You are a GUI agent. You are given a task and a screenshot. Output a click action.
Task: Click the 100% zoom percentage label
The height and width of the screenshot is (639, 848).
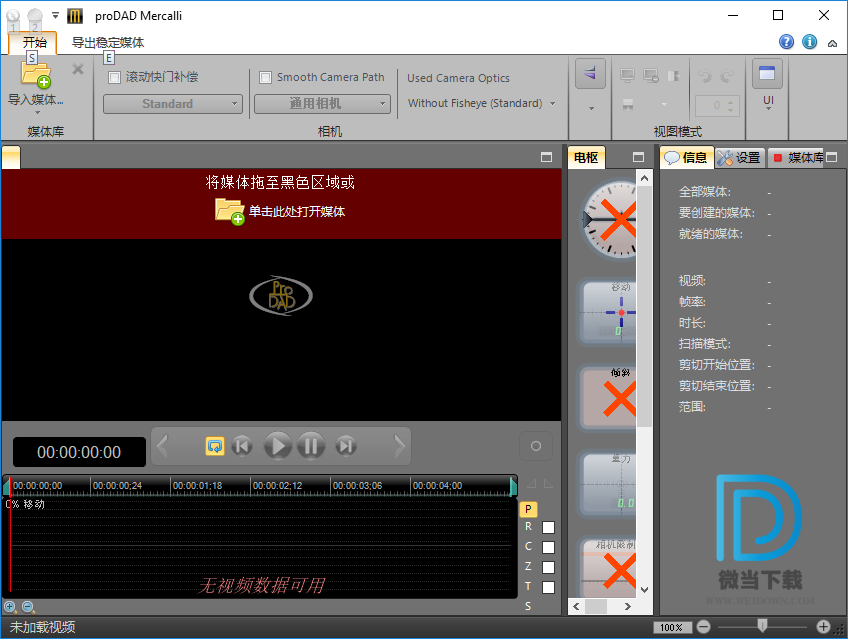point(671,627)
